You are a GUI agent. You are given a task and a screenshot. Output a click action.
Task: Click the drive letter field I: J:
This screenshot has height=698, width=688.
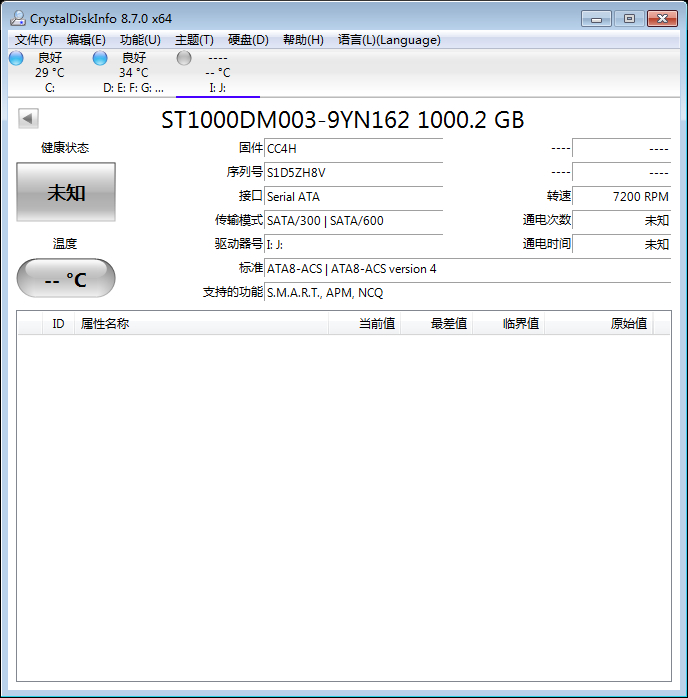[354, 244]
